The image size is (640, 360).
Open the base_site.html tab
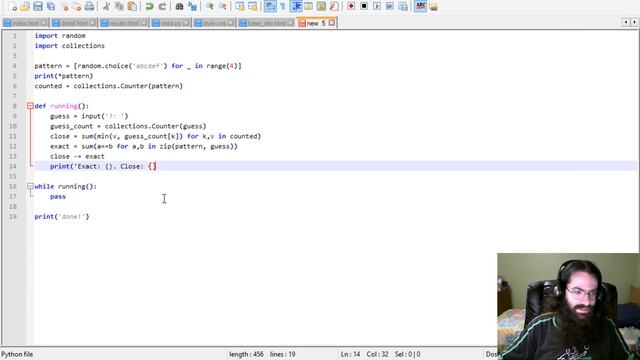(267, 23)
